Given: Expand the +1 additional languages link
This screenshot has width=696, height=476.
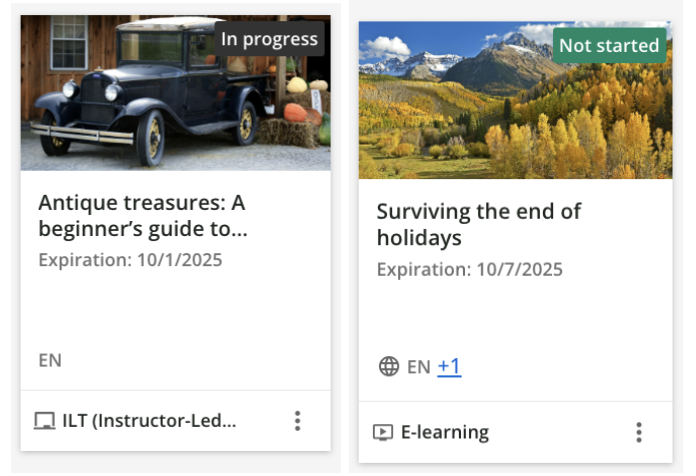Looking at the screenshot, I should (449, 367).
